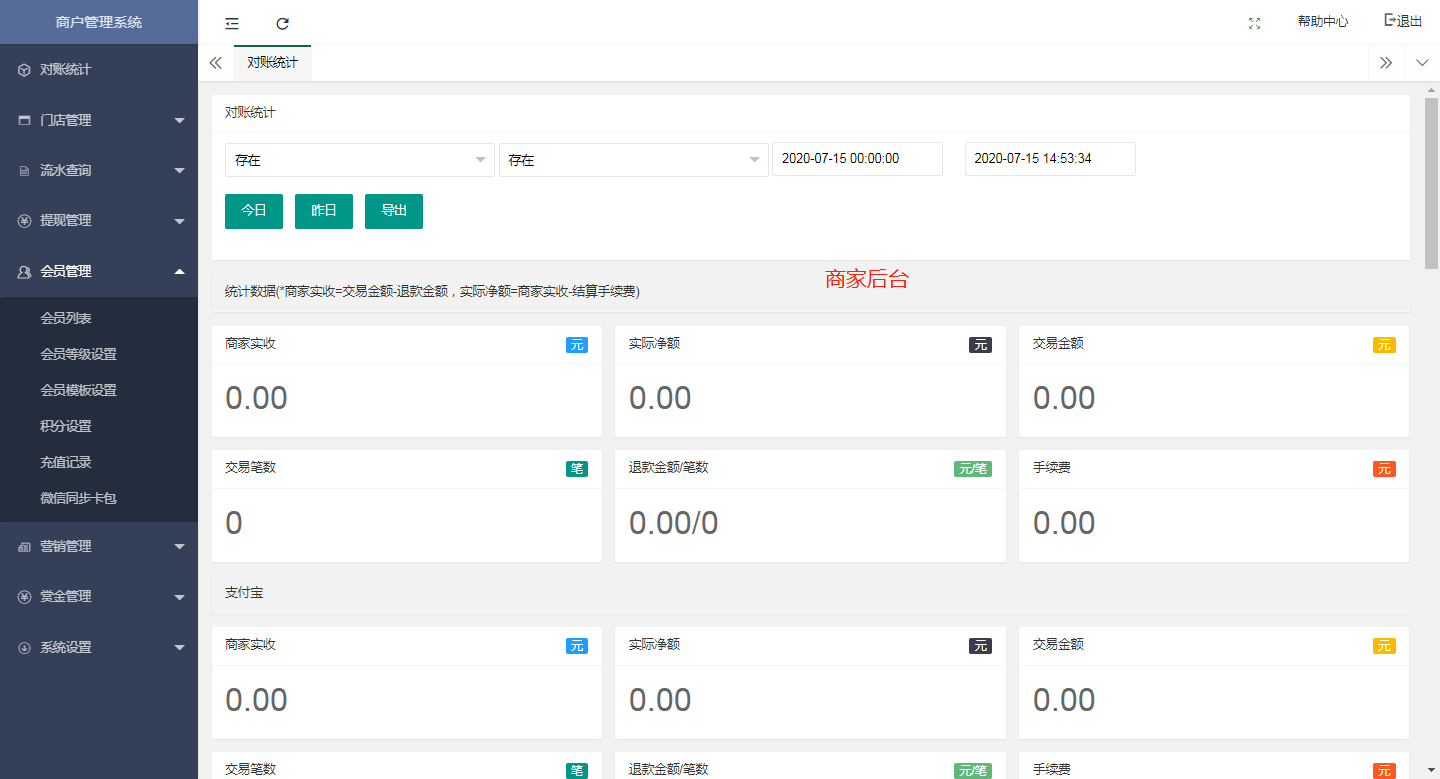Toggle the sidebar collapse icon
Viewport: 1440px width, 779px height.
pos(232,23)
